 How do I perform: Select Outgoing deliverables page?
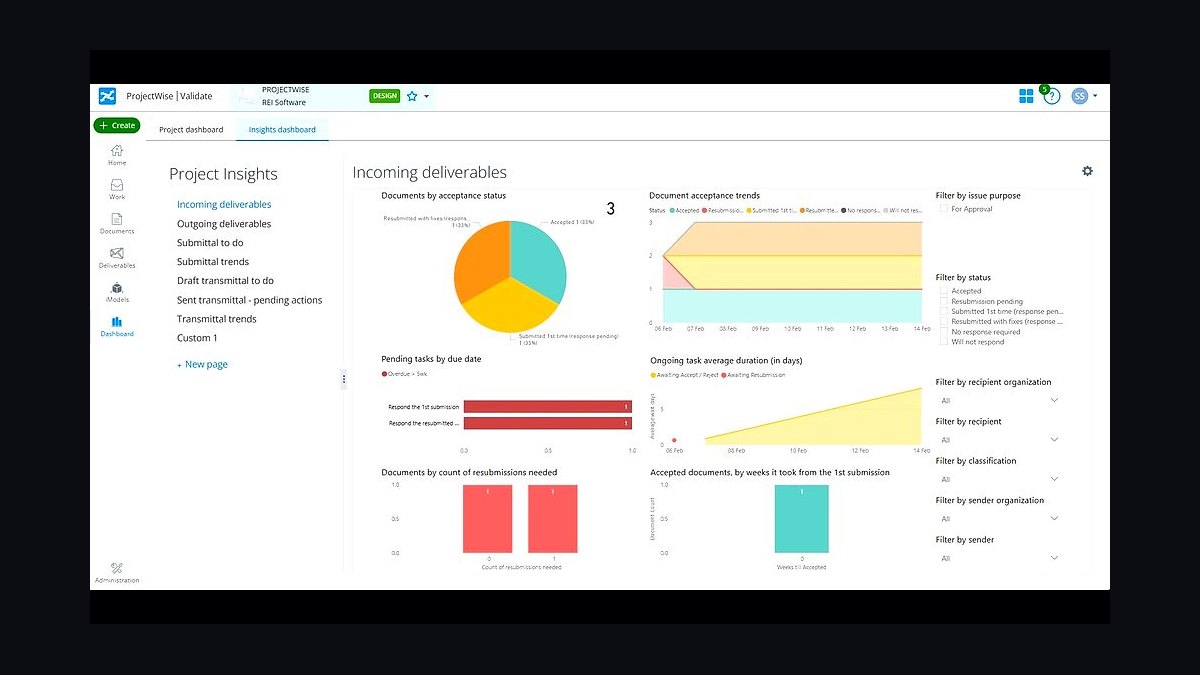[x=224, y=224]
